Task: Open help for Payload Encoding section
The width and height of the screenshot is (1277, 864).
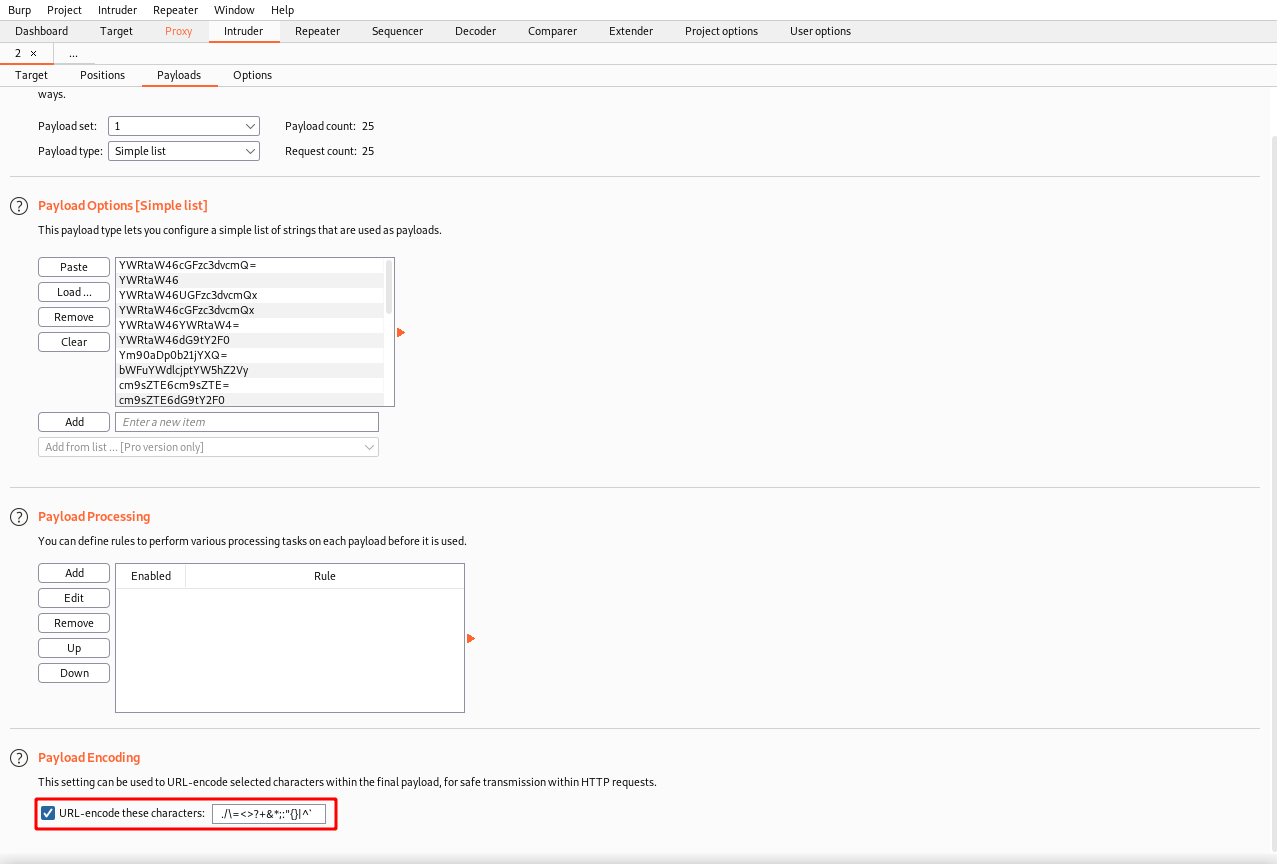Action: point(18,758)
